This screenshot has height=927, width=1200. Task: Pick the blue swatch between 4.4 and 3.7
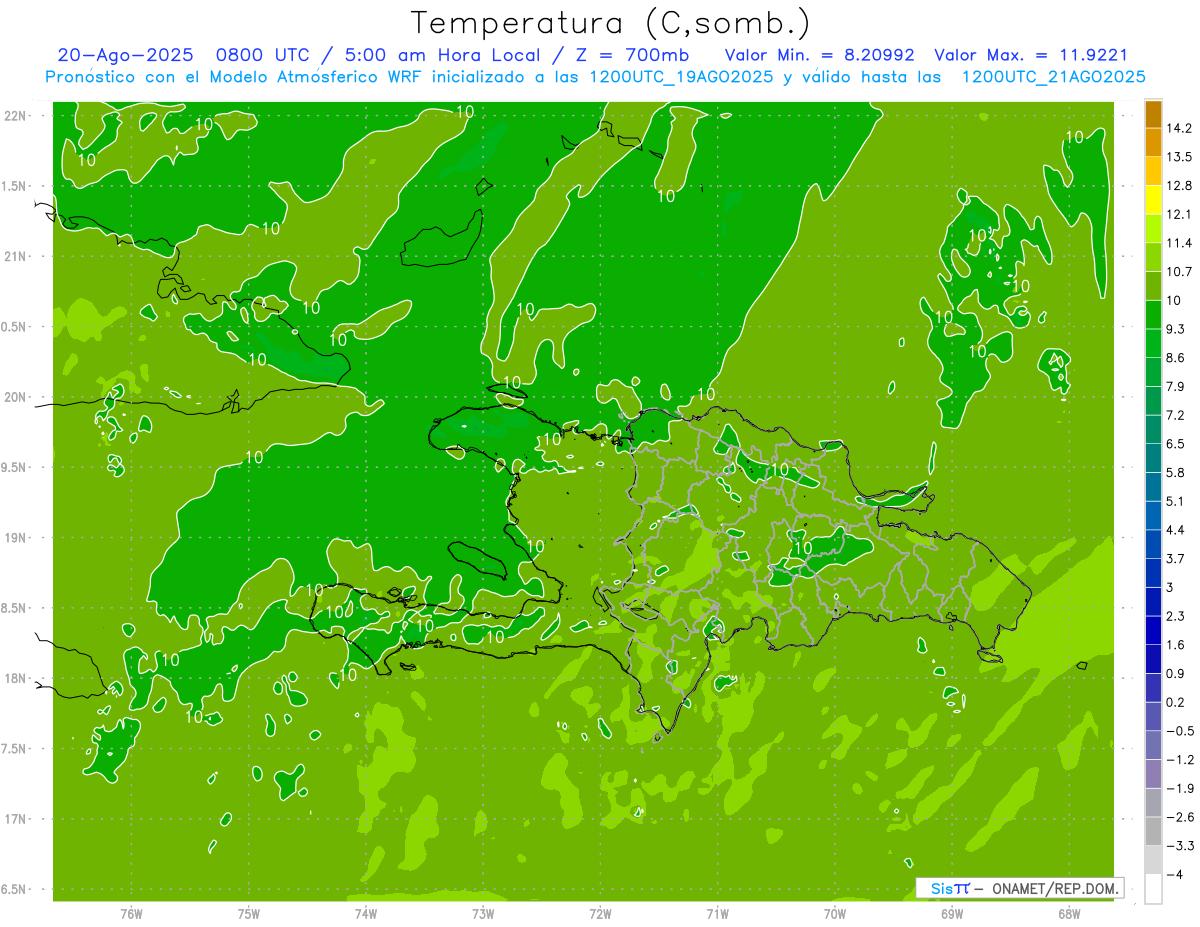(1153, 544)
